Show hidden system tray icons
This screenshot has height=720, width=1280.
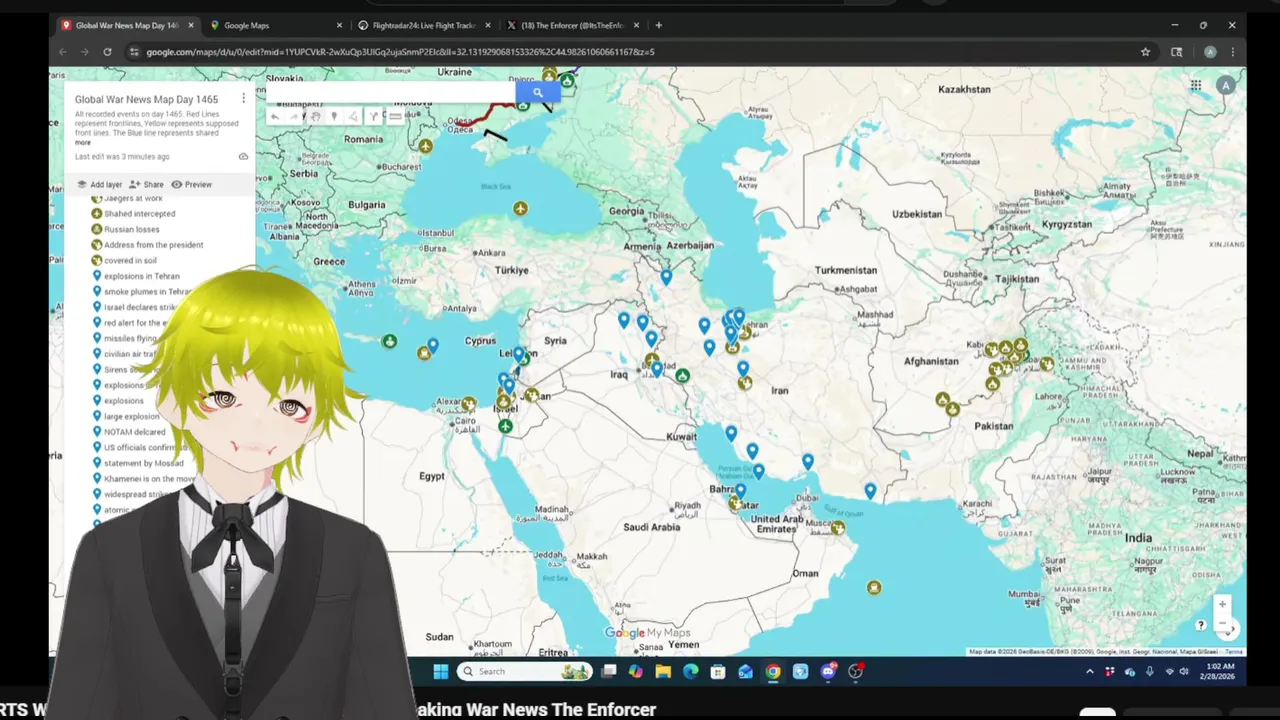[x=1090, y=672]
